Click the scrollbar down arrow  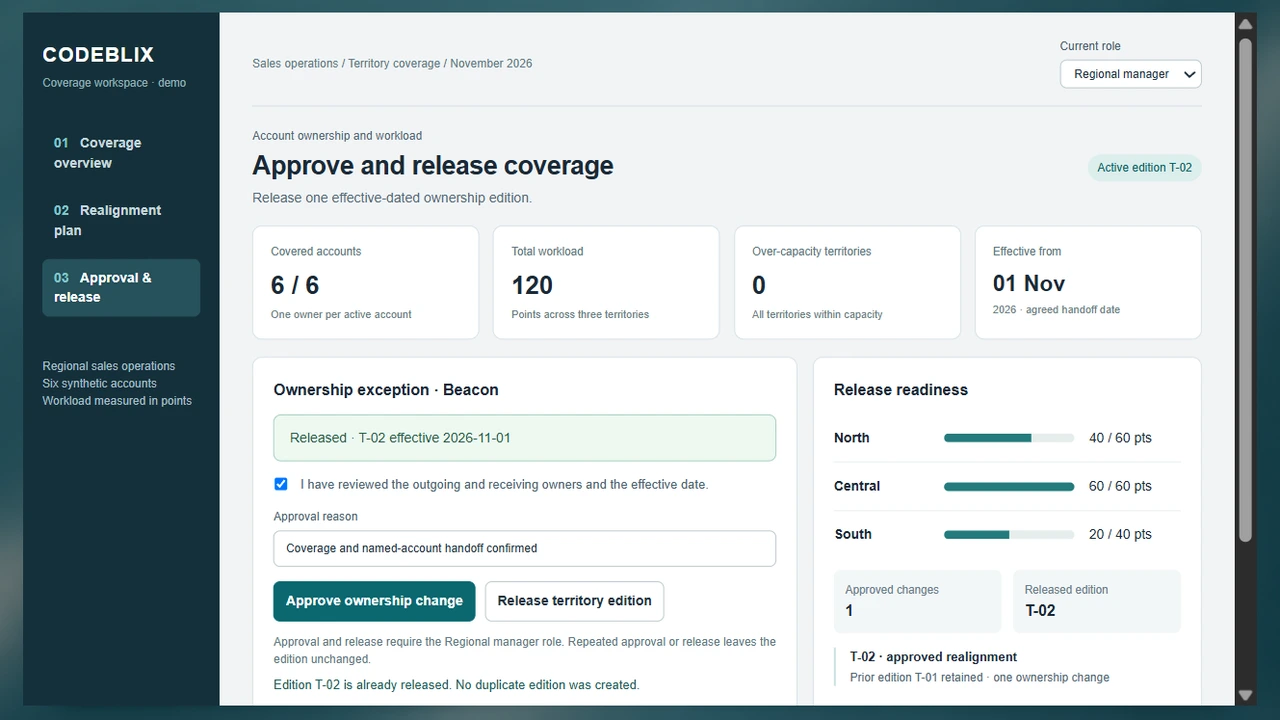(x=1245, y=695)
